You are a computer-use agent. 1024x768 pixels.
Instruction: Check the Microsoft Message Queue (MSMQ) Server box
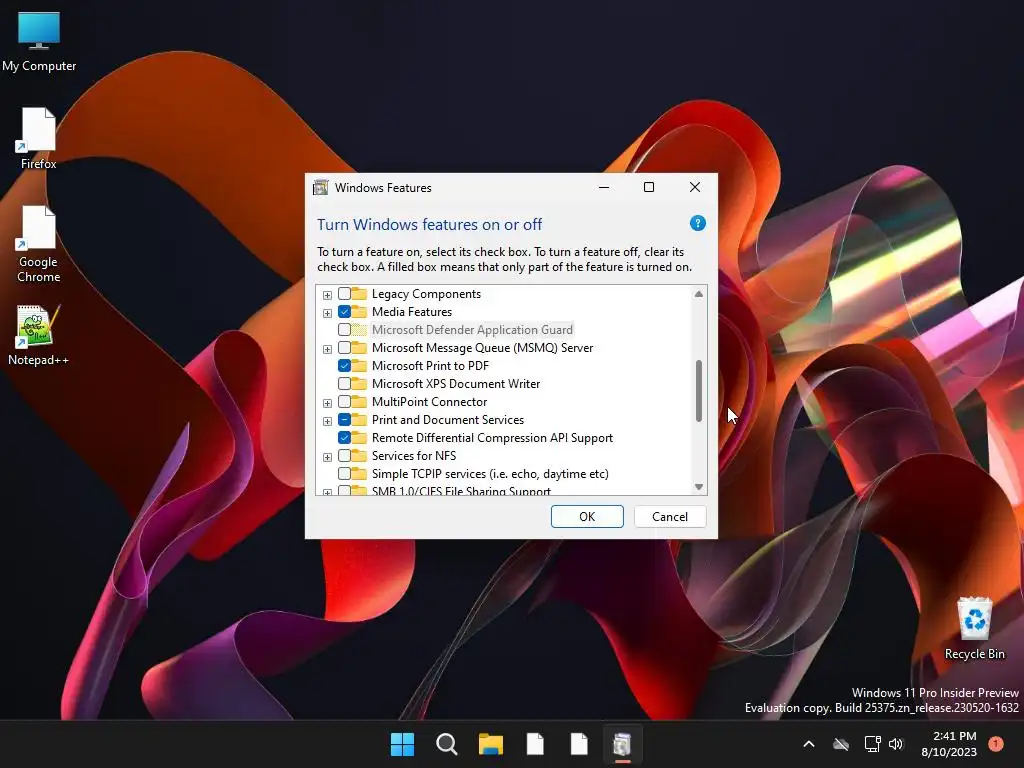(x=344, y=347)
